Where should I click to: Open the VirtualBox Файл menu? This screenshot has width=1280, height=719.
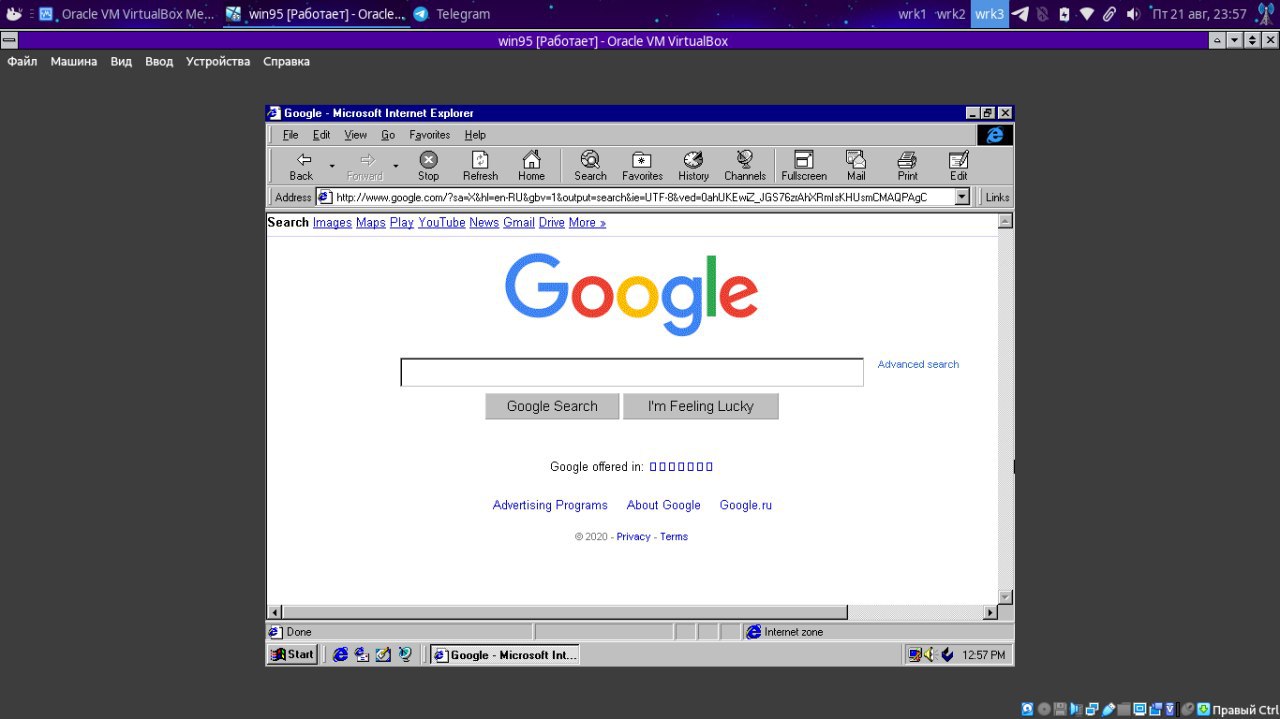point(22,61)
